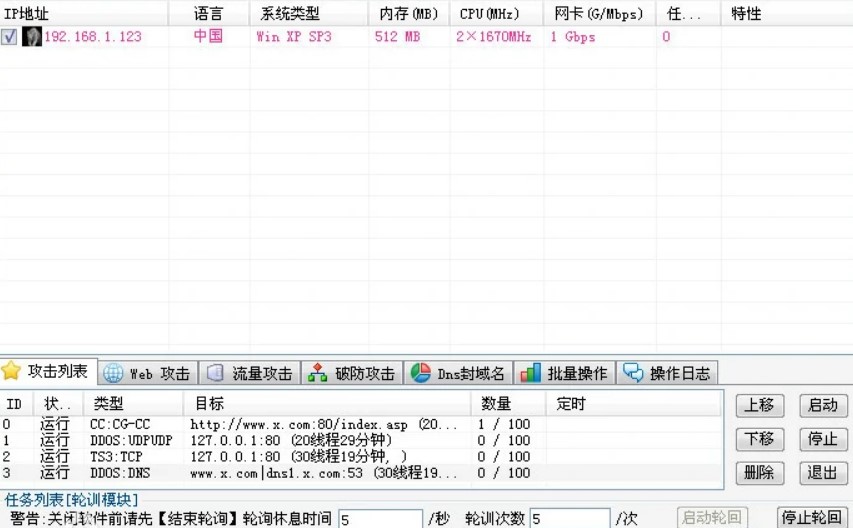Sort by the IP地址 column header

pyautogui.click(x=84, y=13)
